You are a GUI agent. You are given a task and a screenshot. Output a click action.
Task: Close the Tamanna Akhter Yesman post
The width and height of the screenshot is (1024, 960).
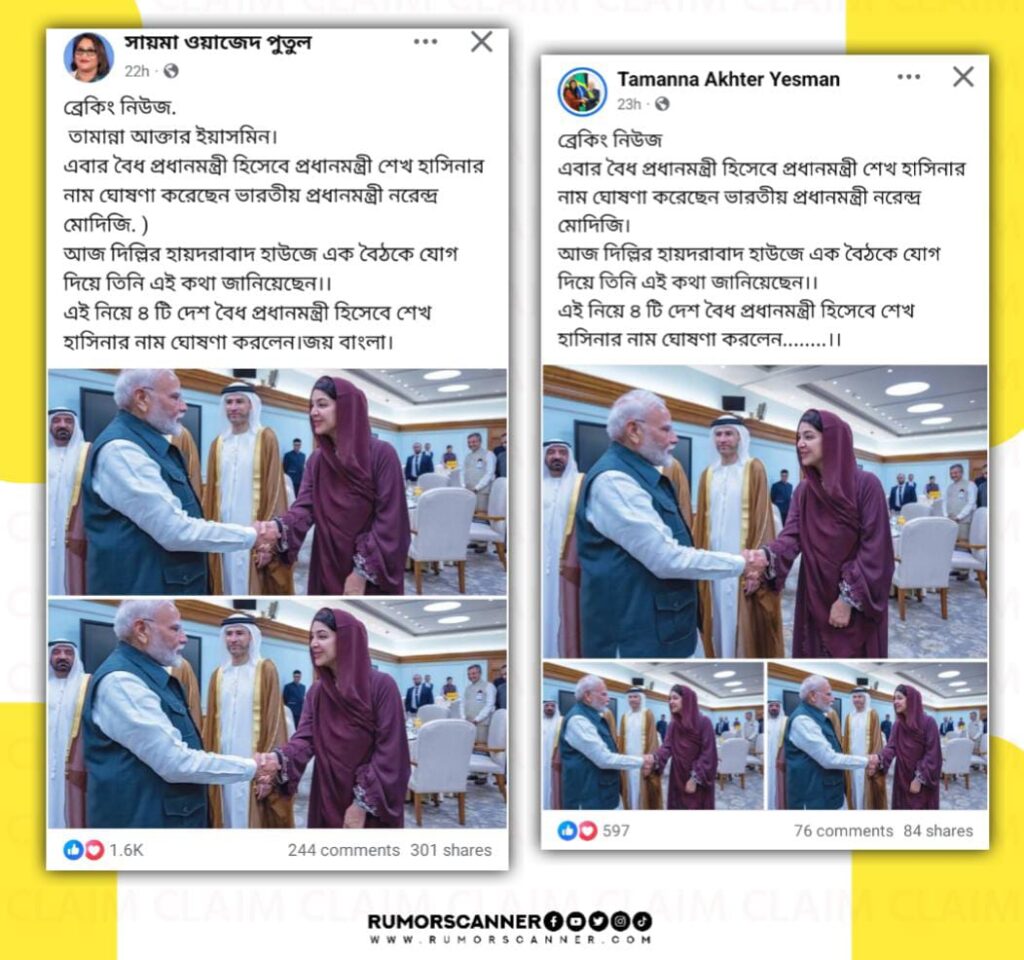point(963,76)
